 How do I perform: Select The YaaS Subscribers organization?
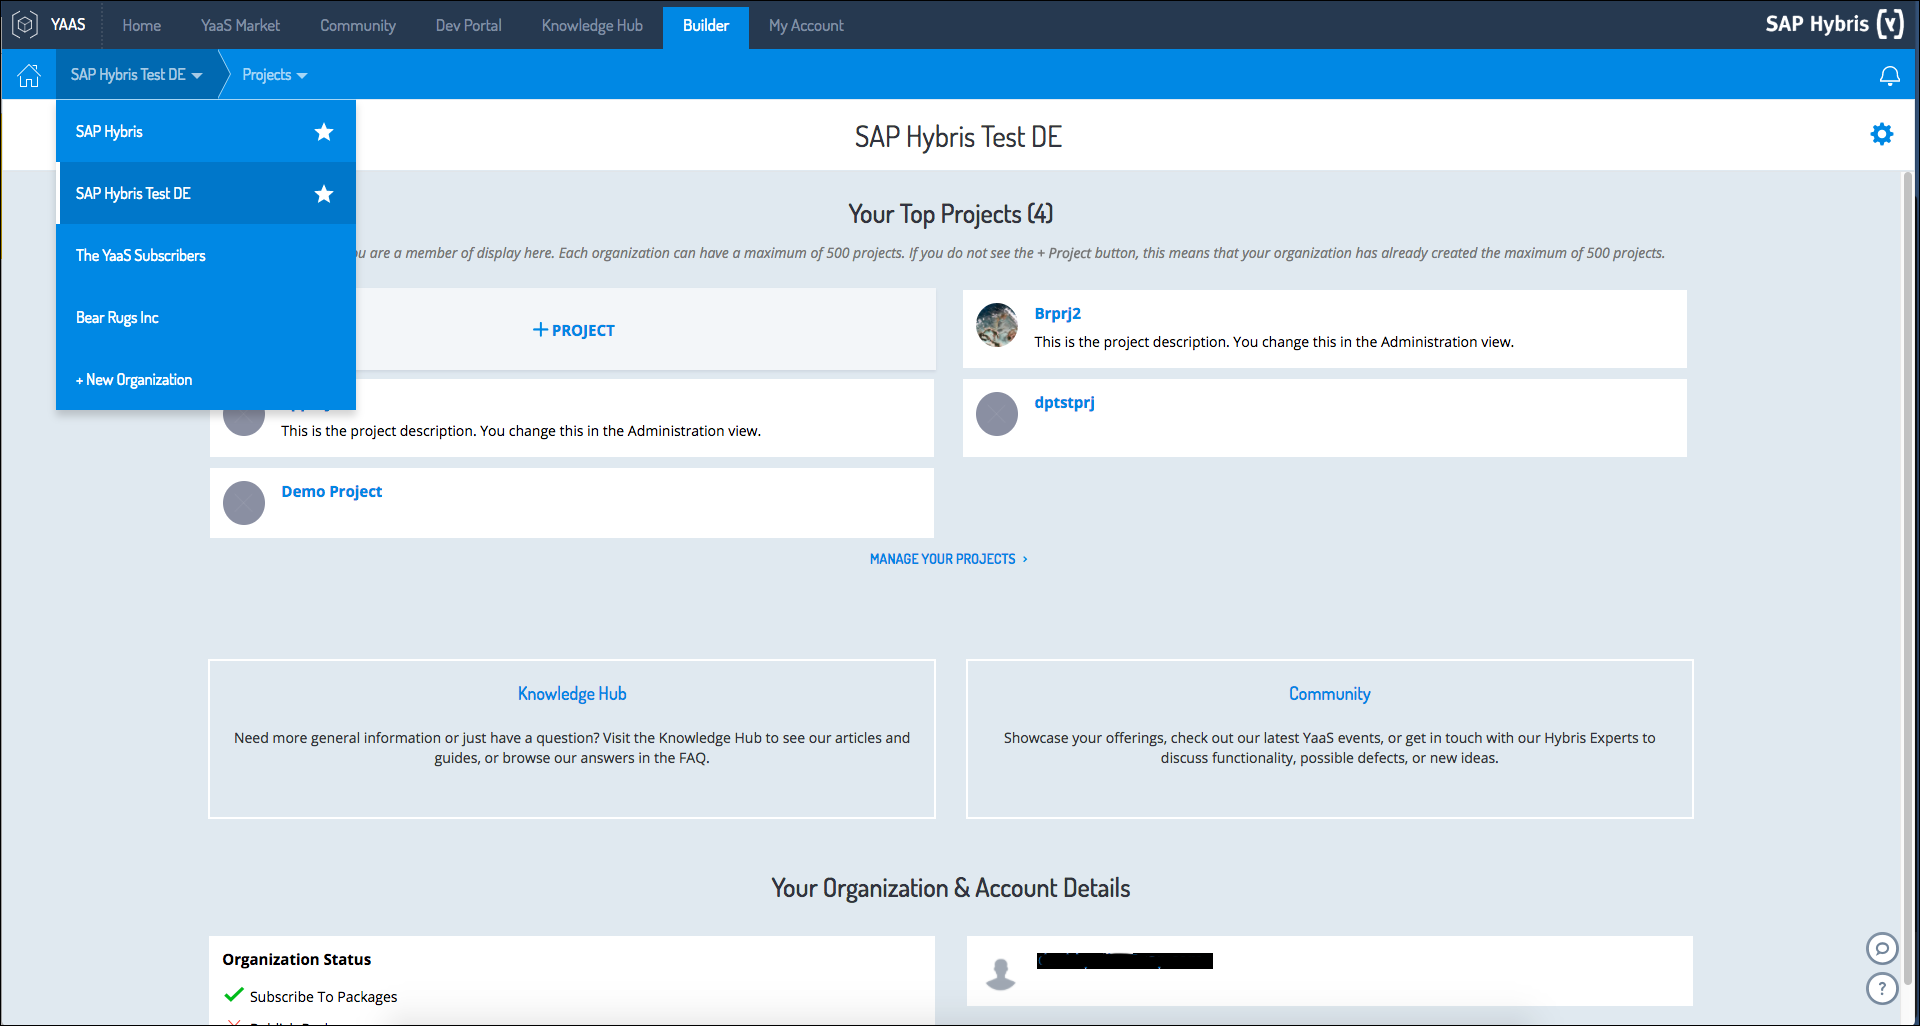pos(141,256)
